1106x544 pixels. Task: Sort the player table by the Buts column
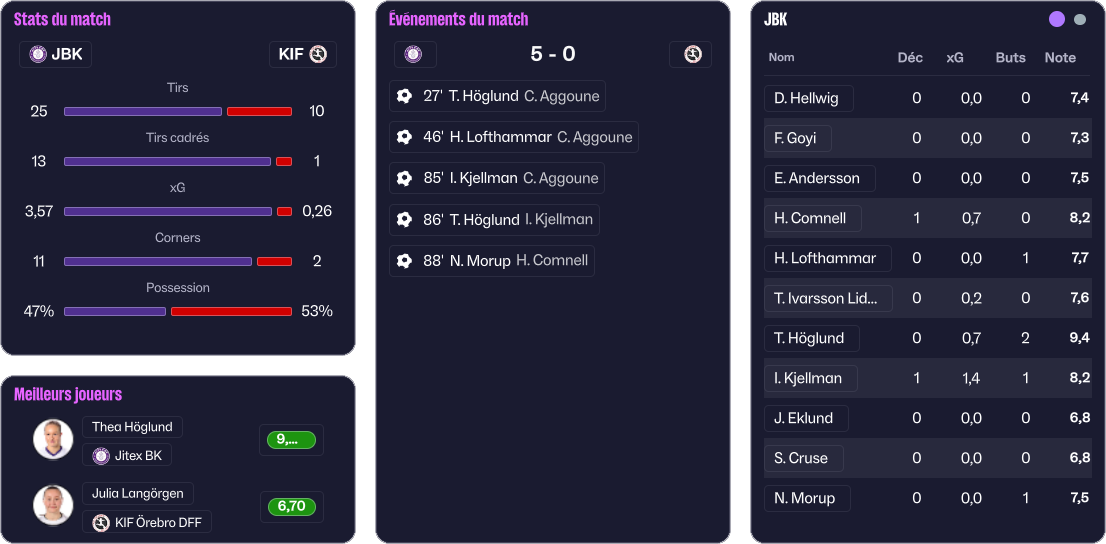[1010, 58]
